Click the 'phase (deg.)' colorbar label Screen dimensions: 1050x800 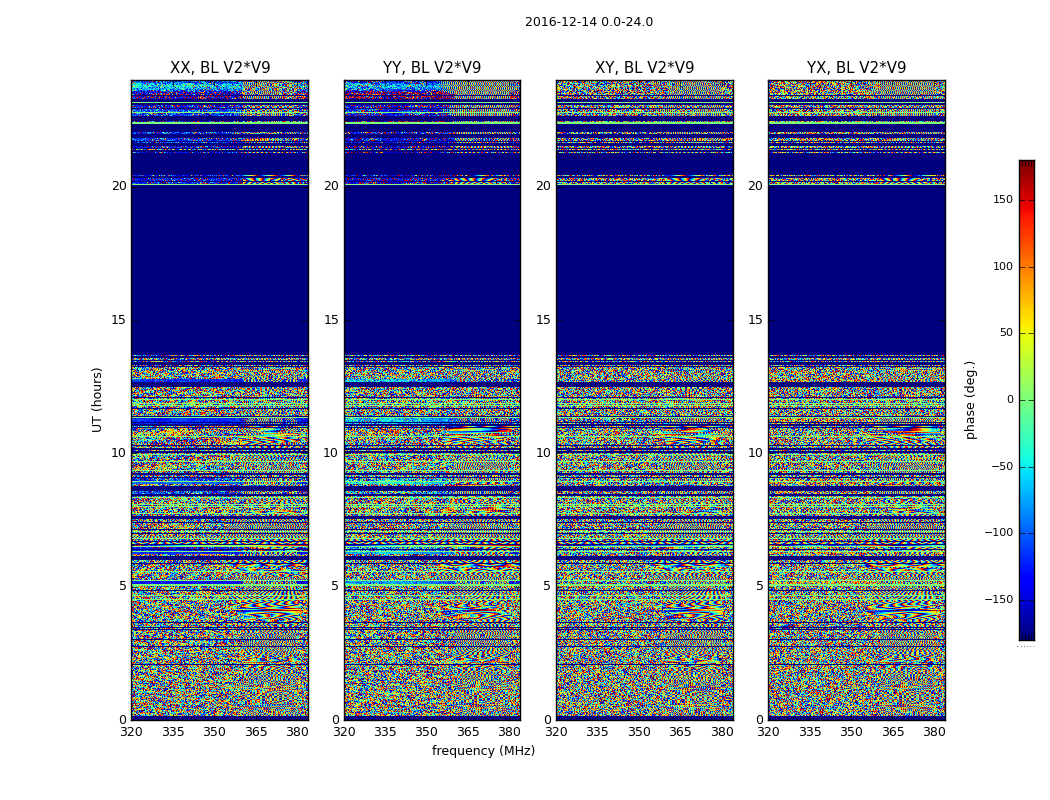tap(970, 400)
